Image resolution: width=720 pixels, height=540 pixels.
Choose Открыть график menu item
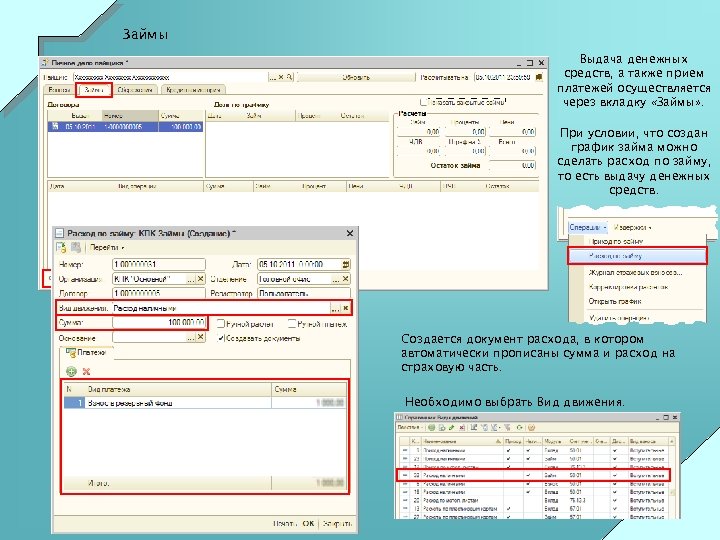(x=614, y=302)
